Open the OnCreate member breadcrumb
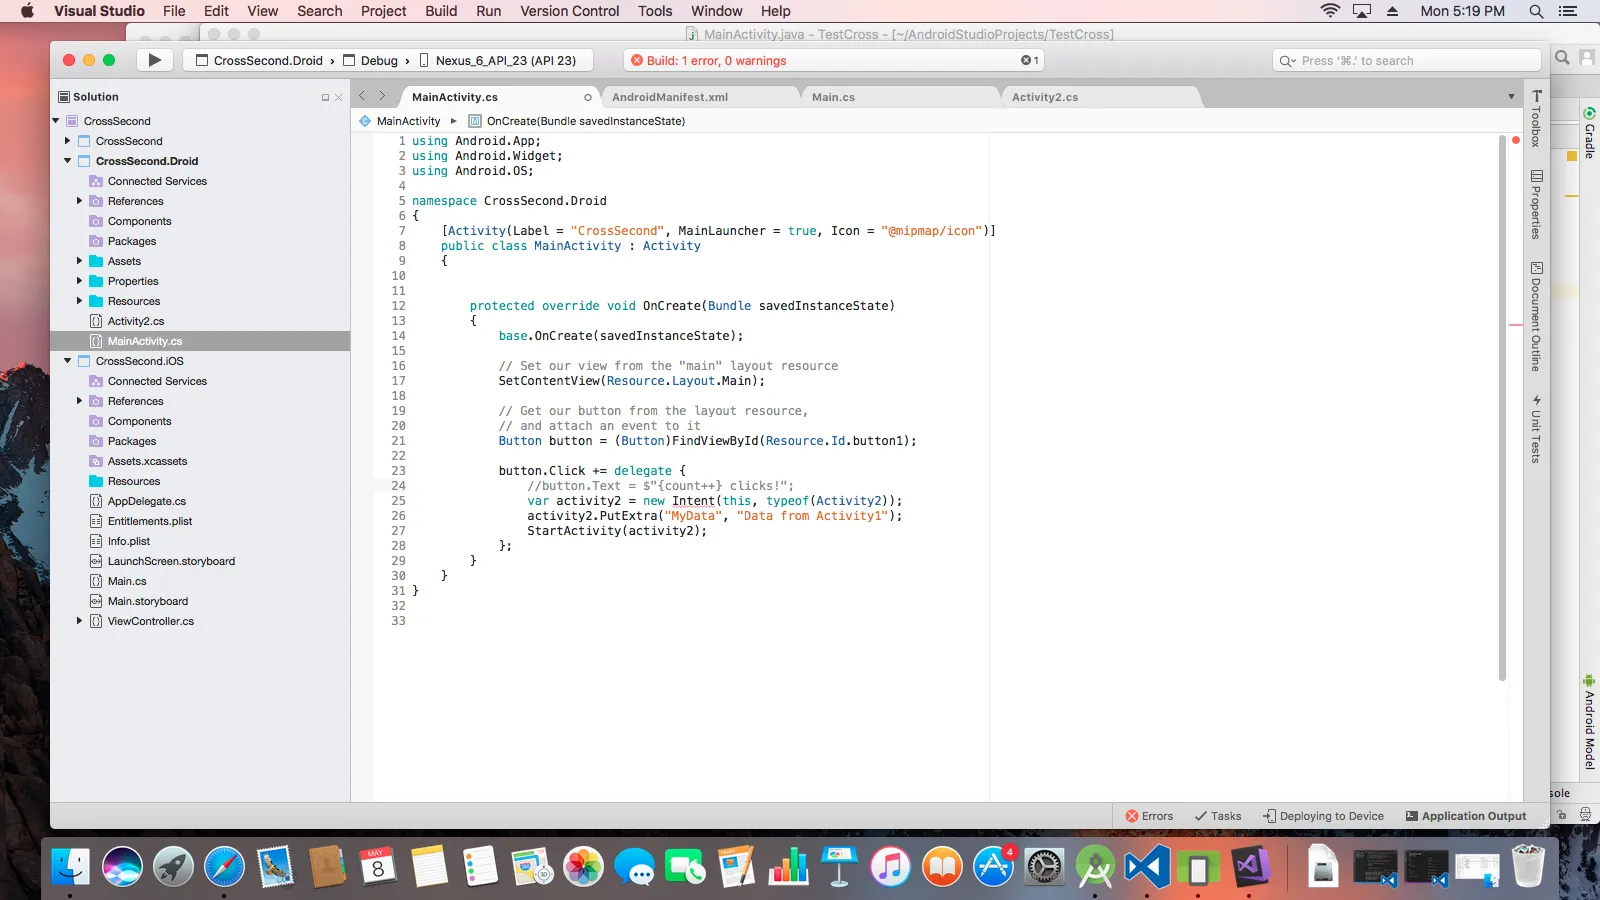 [x=577, y=121]
